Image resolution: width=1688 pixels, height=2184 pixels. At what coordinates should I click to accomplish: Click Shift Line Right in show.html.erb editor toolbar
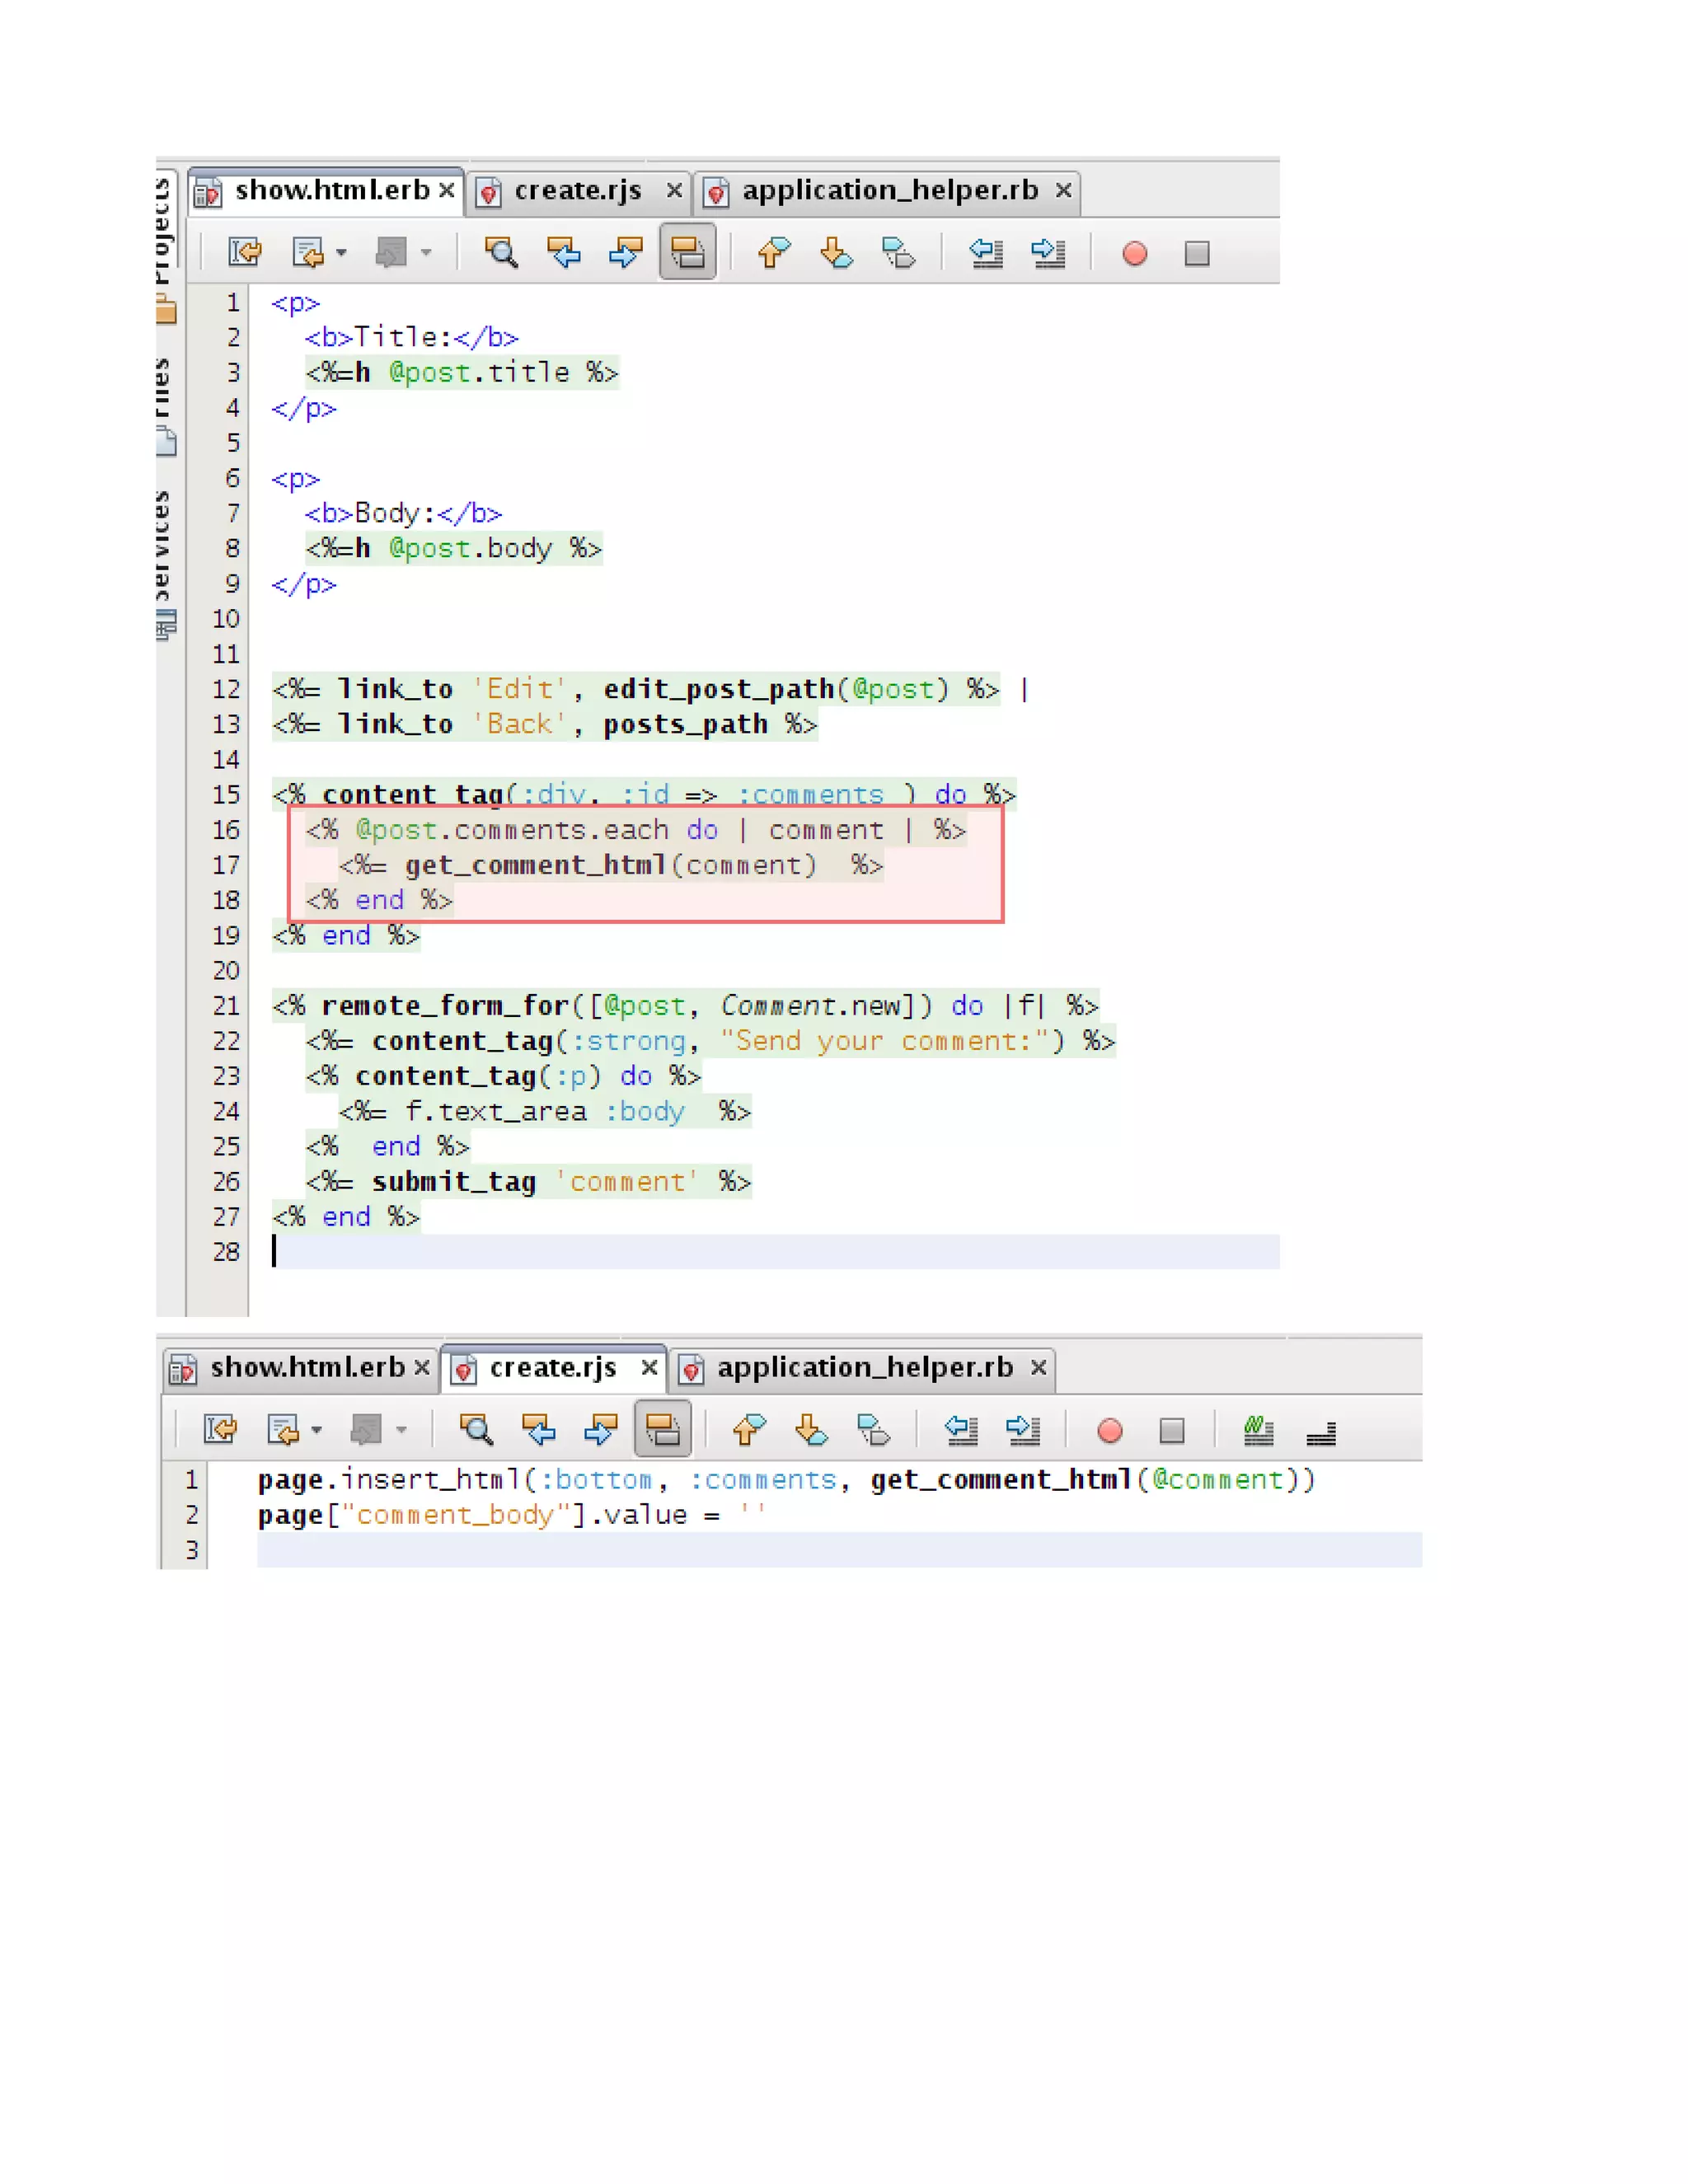pos(1048,252)
